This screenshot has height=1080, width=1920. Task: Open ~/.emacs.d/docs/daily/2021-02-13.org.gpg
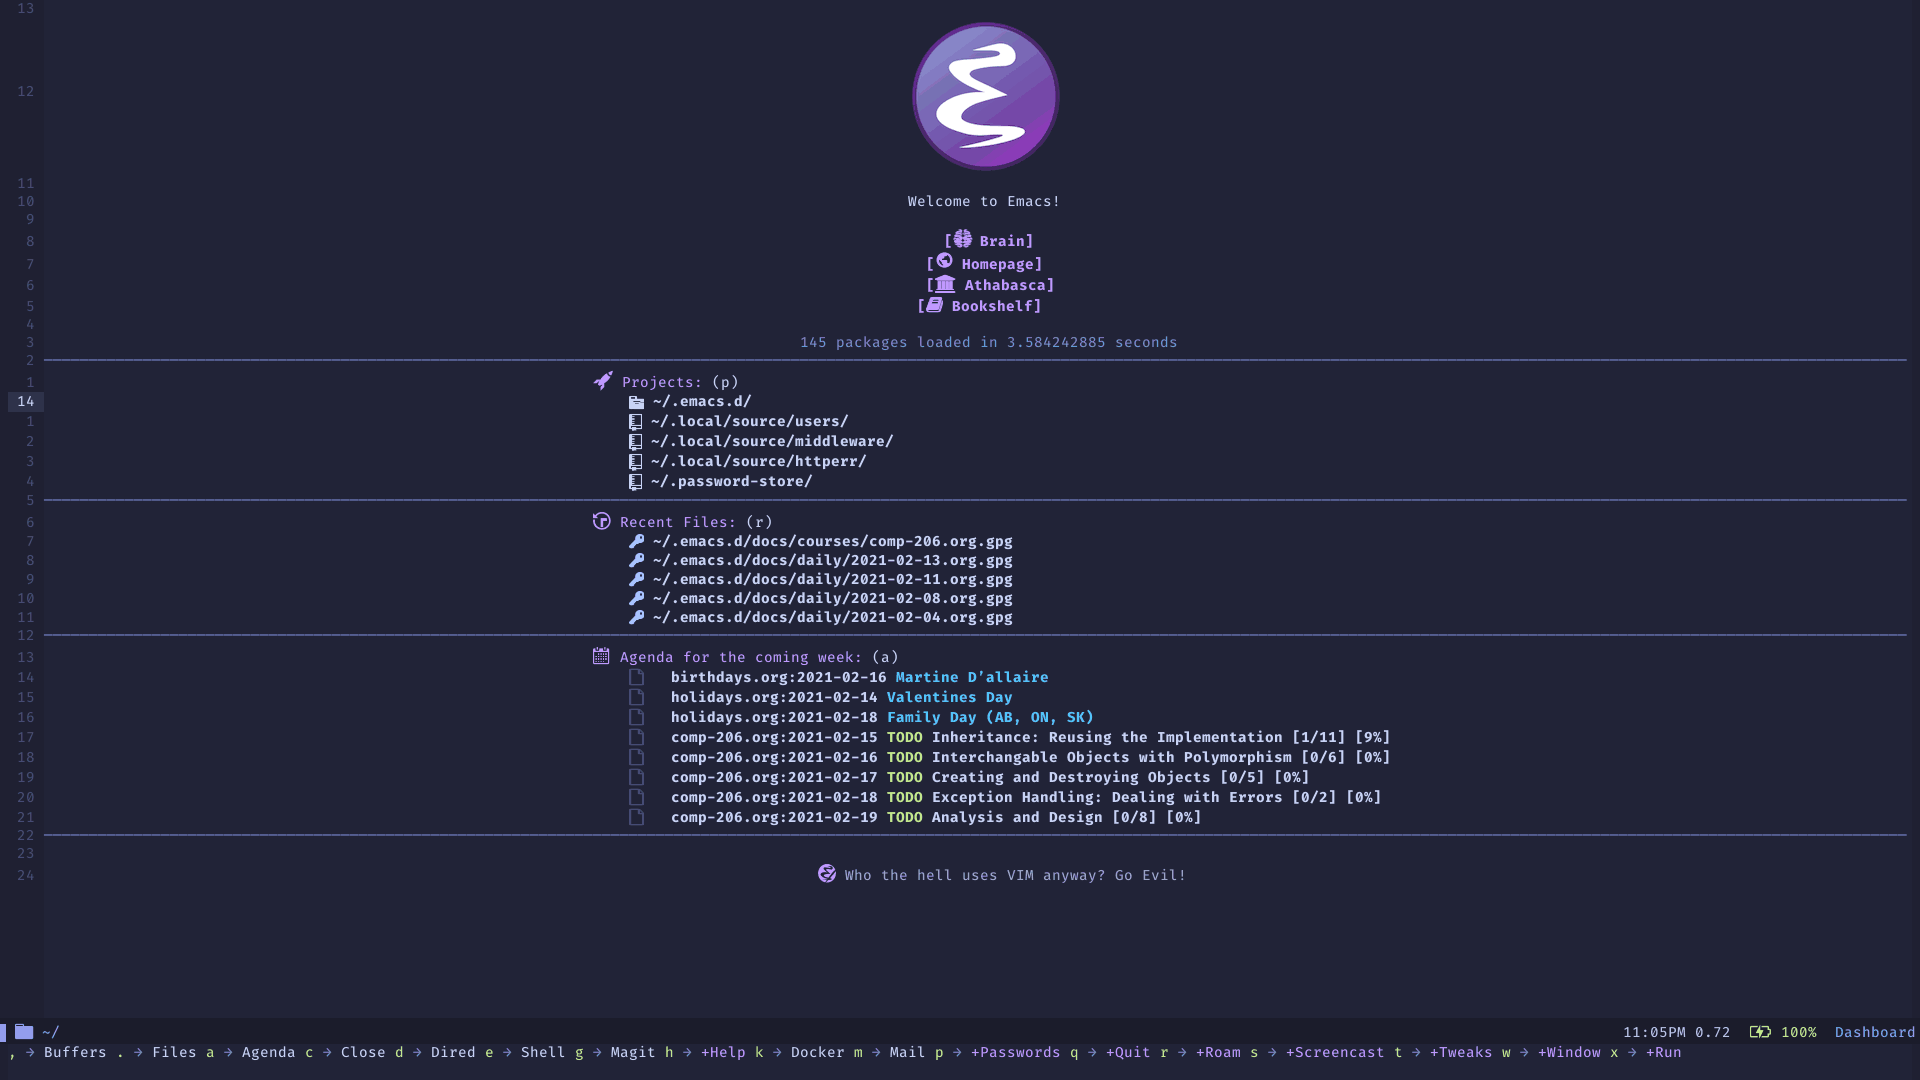coord(832,560)
